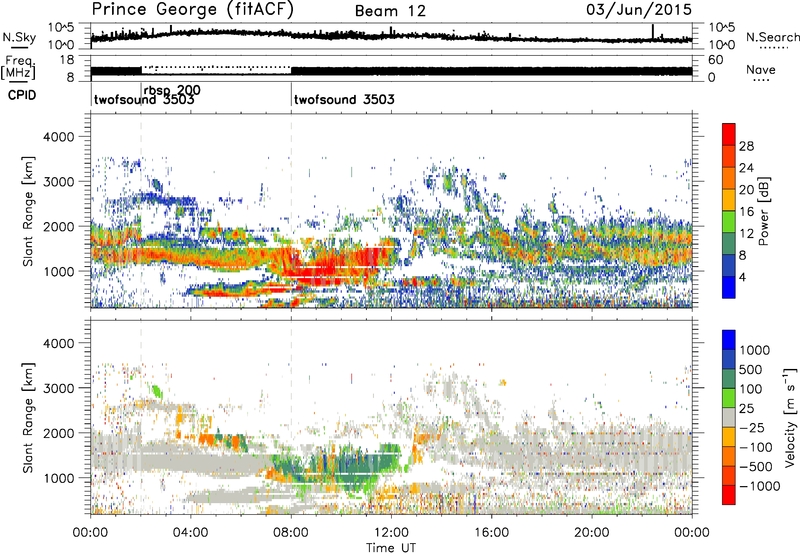
Task: Click the 'Time UT' axis label
Action: click(391, 548)
